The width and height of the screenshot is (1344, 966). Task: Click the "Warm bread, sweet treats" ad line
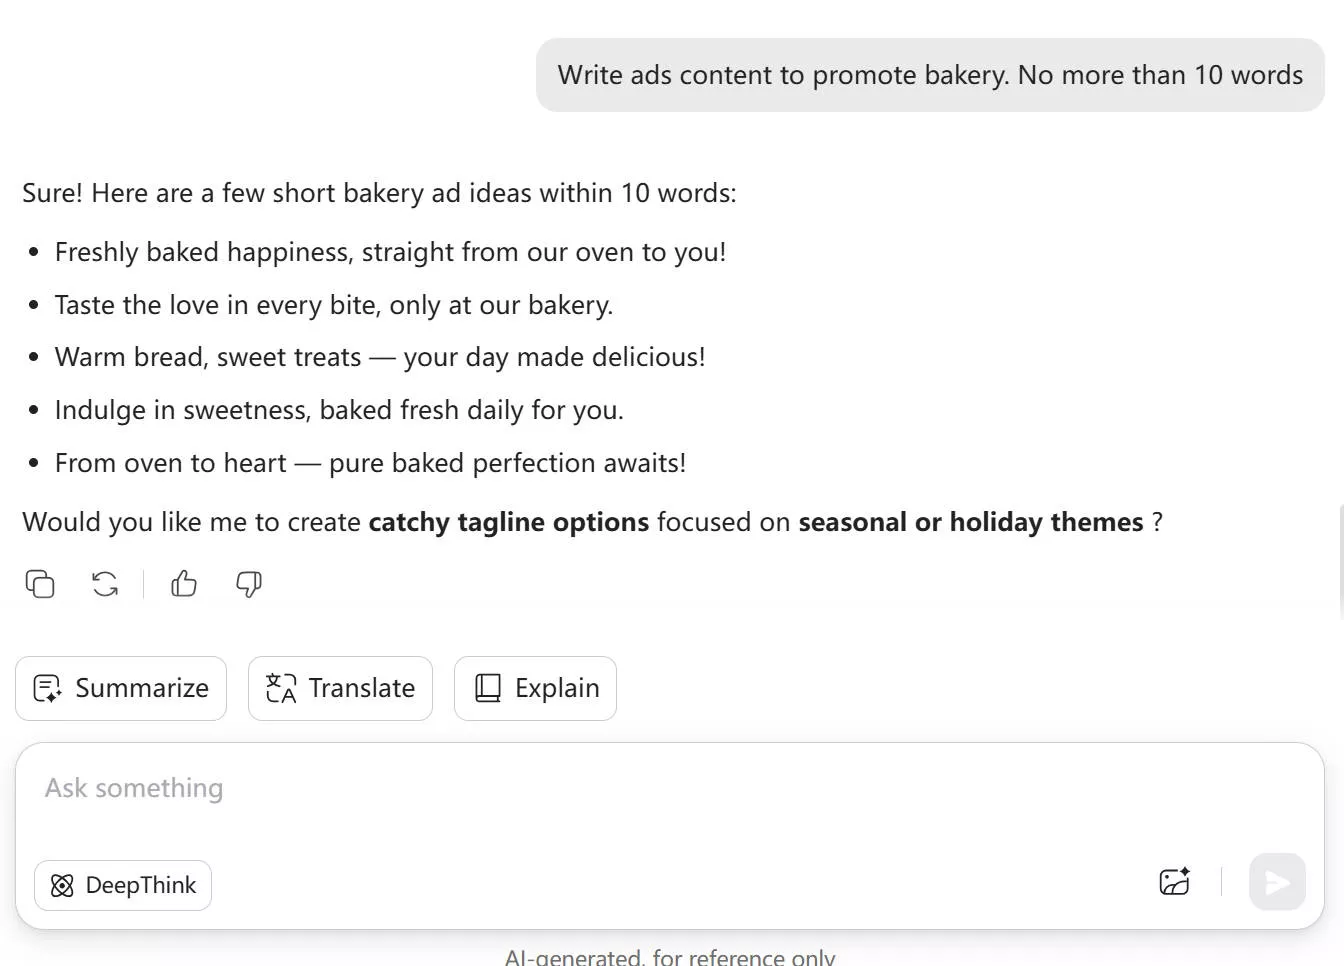[380, 357]
